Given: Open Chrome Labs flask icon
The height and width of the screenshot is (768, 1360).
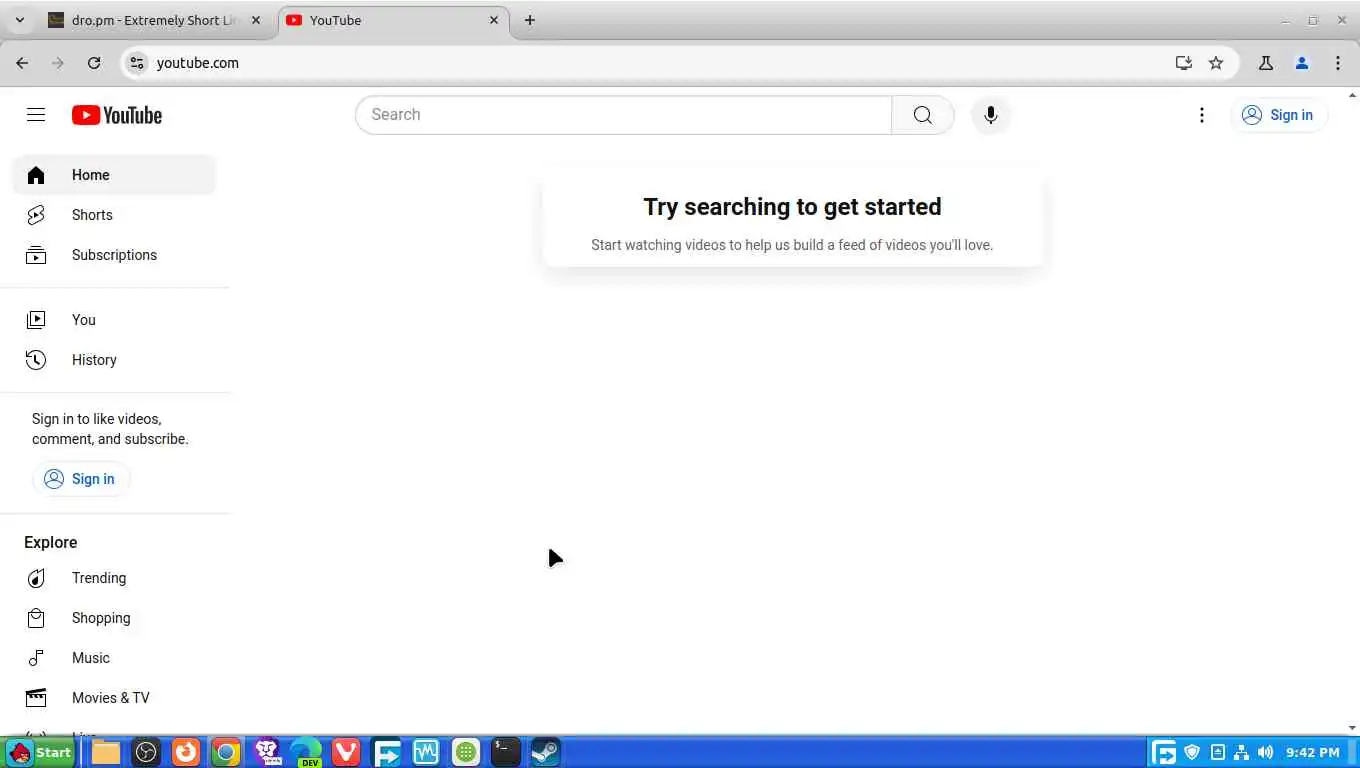Looking at the screenshot, I should [1266, 63].
